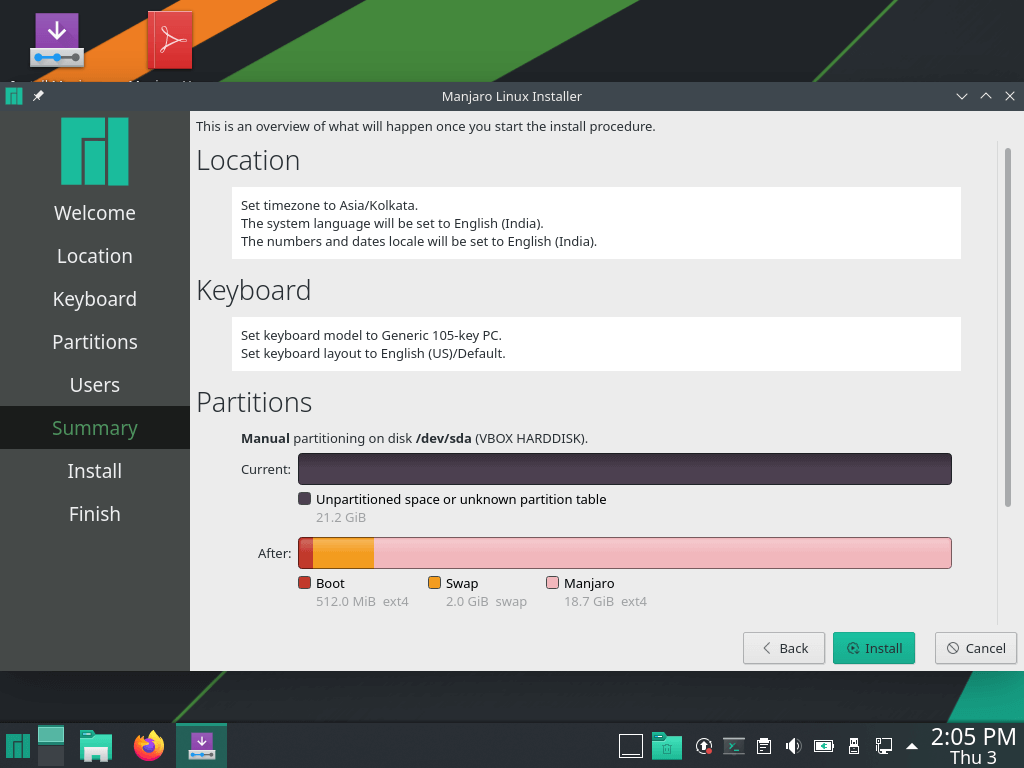The image size is (1024, 768).
Task: Open the Manjaro window menu icon in the title bar
Action: pyautogui.click(x=14, y=96)
